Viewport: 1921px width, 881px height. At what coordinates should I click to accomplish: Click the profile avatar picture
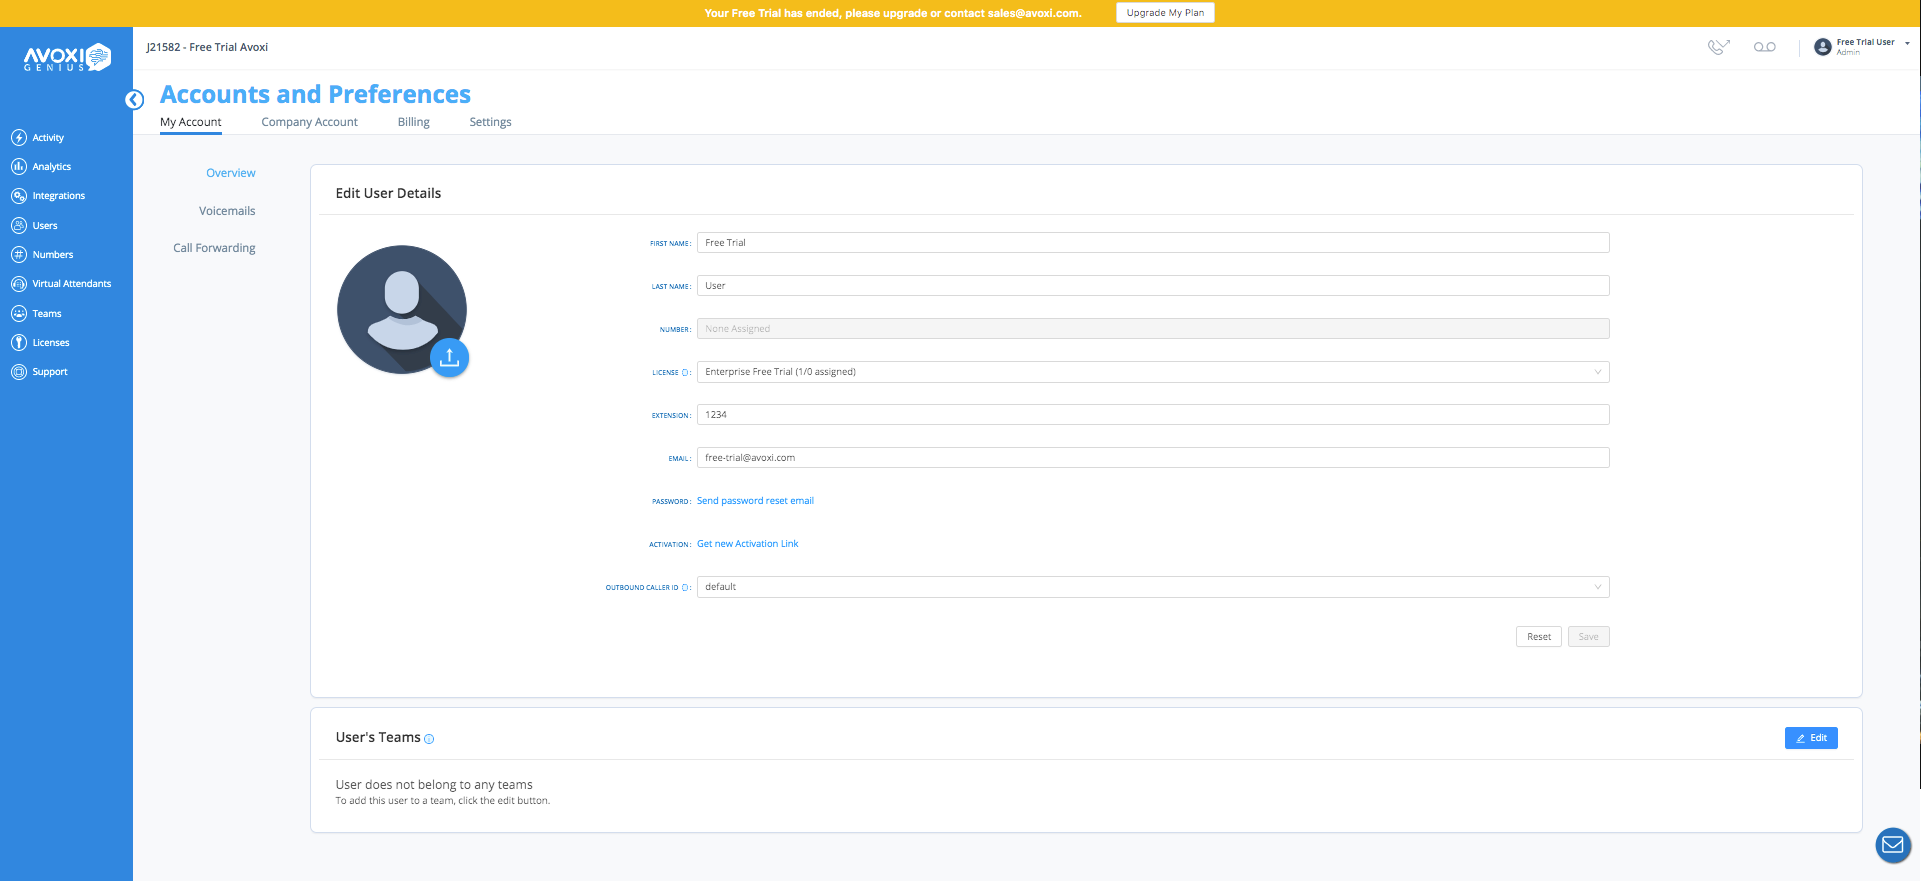402,310
